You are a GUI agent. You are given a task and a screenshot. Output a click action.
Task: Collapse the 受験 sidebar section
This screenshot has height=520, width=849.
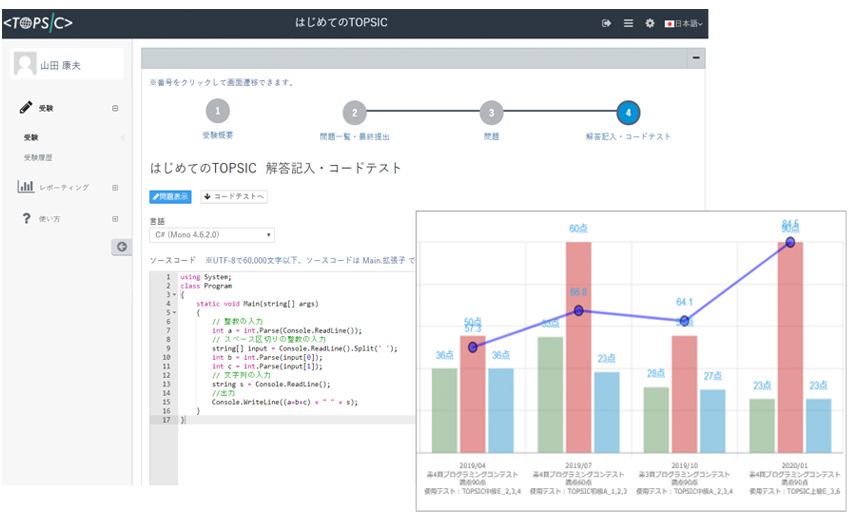click(115, 108)
